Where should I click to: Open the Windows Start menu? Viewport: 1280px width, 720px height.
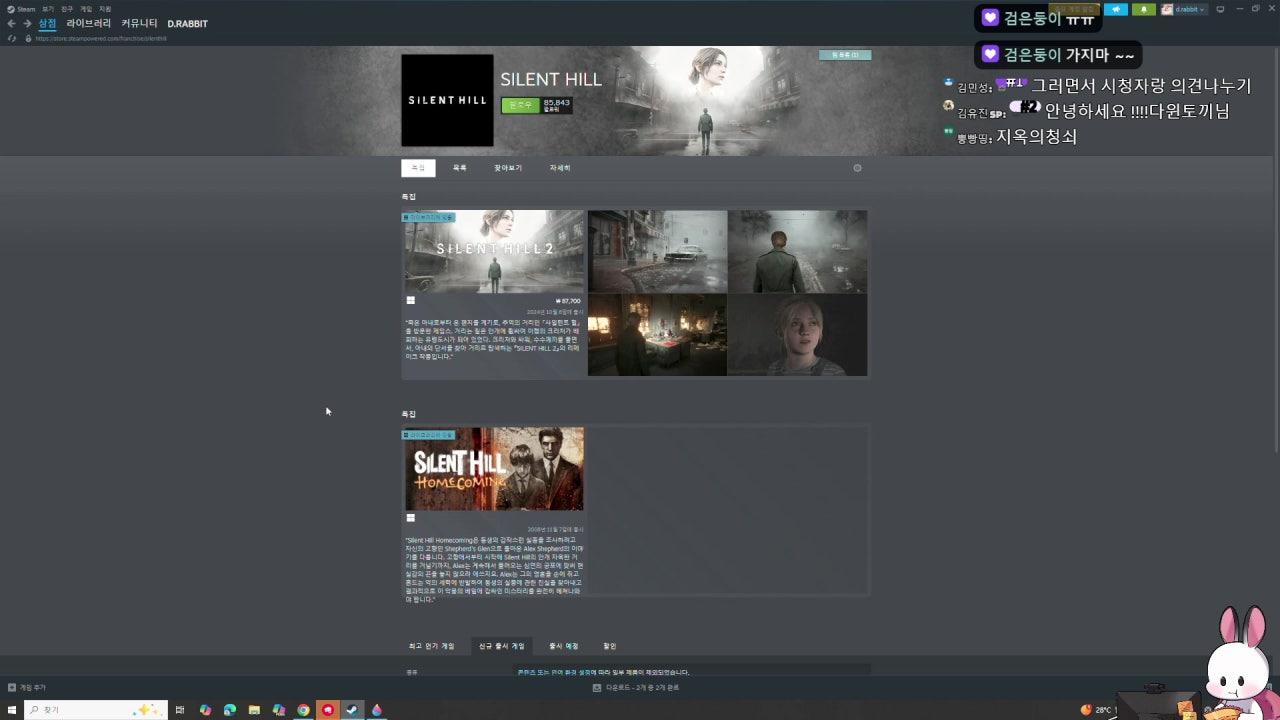[12, 710]
